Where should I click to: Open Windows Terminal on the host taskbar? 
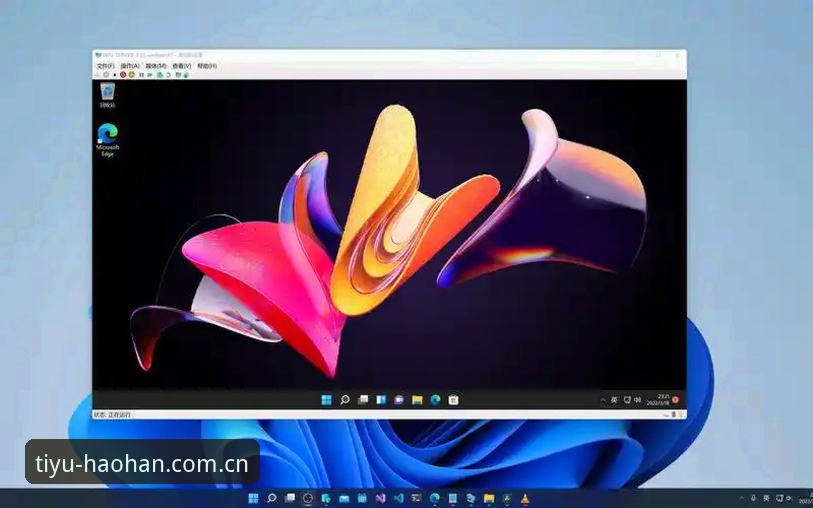coord(416,498)
